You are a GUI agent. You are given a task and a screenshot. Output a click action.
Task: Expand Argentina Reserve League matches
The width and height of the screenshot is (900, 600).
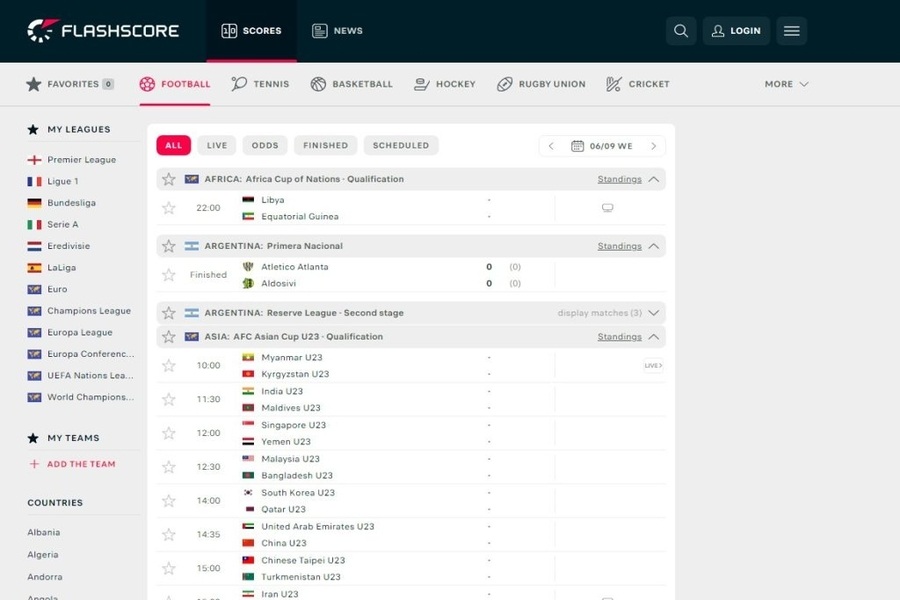click(653, 313)
